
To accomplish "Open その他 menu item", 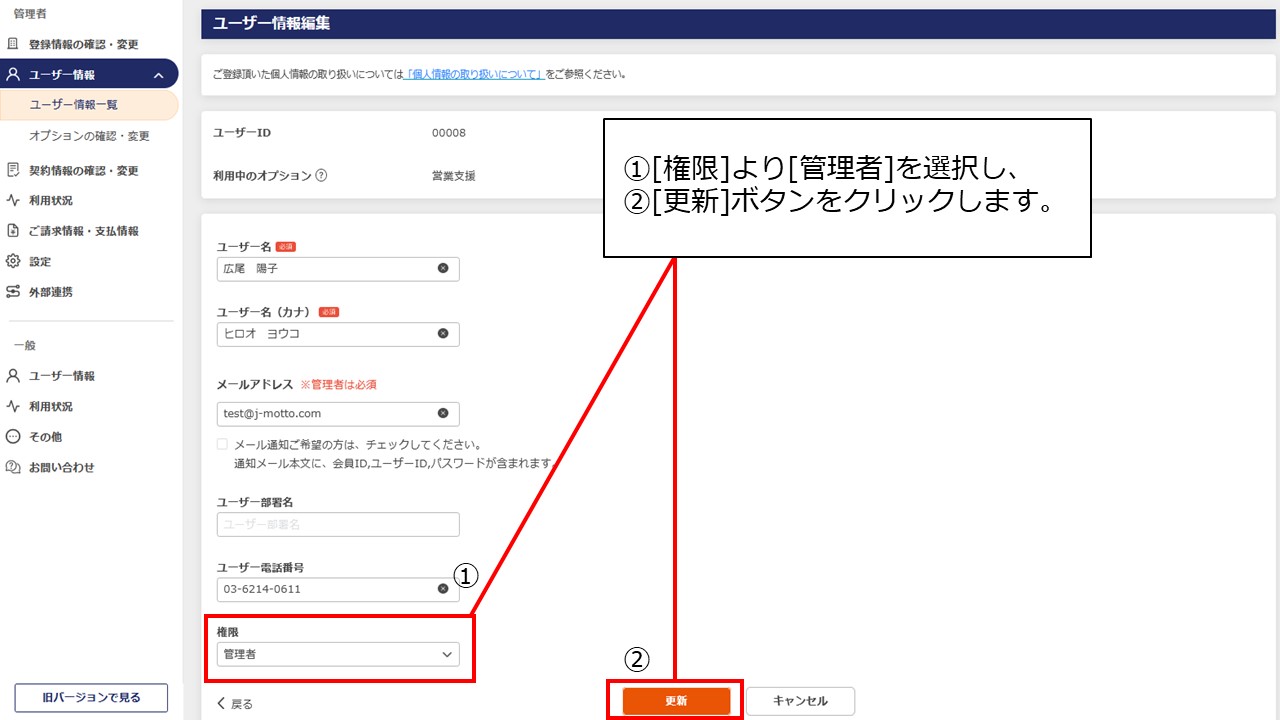I will tap(45, 437).
